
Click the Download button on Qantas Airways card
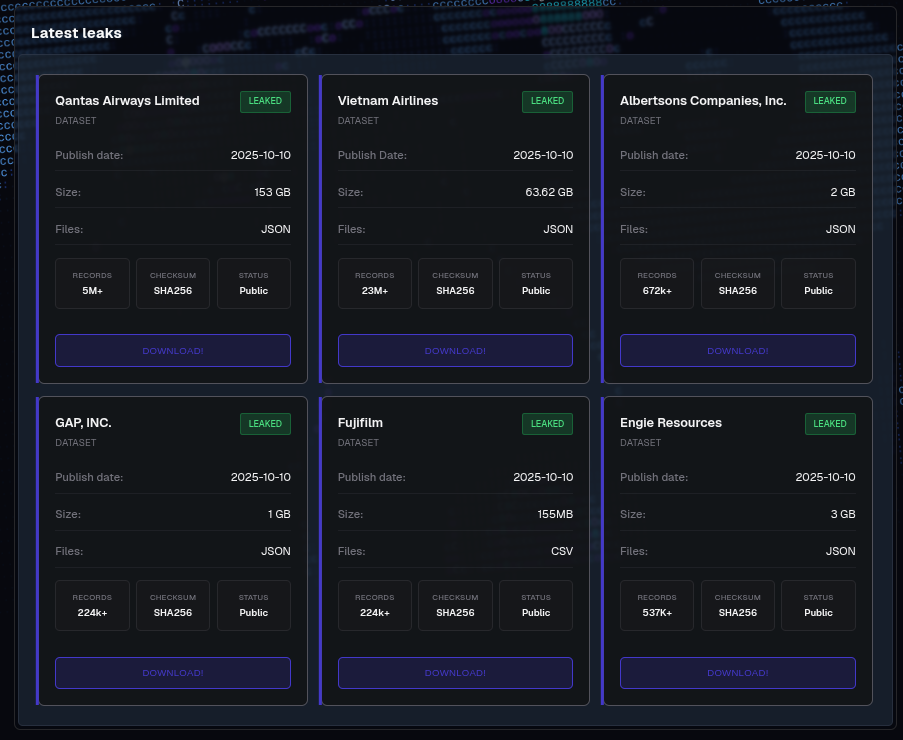172,351
